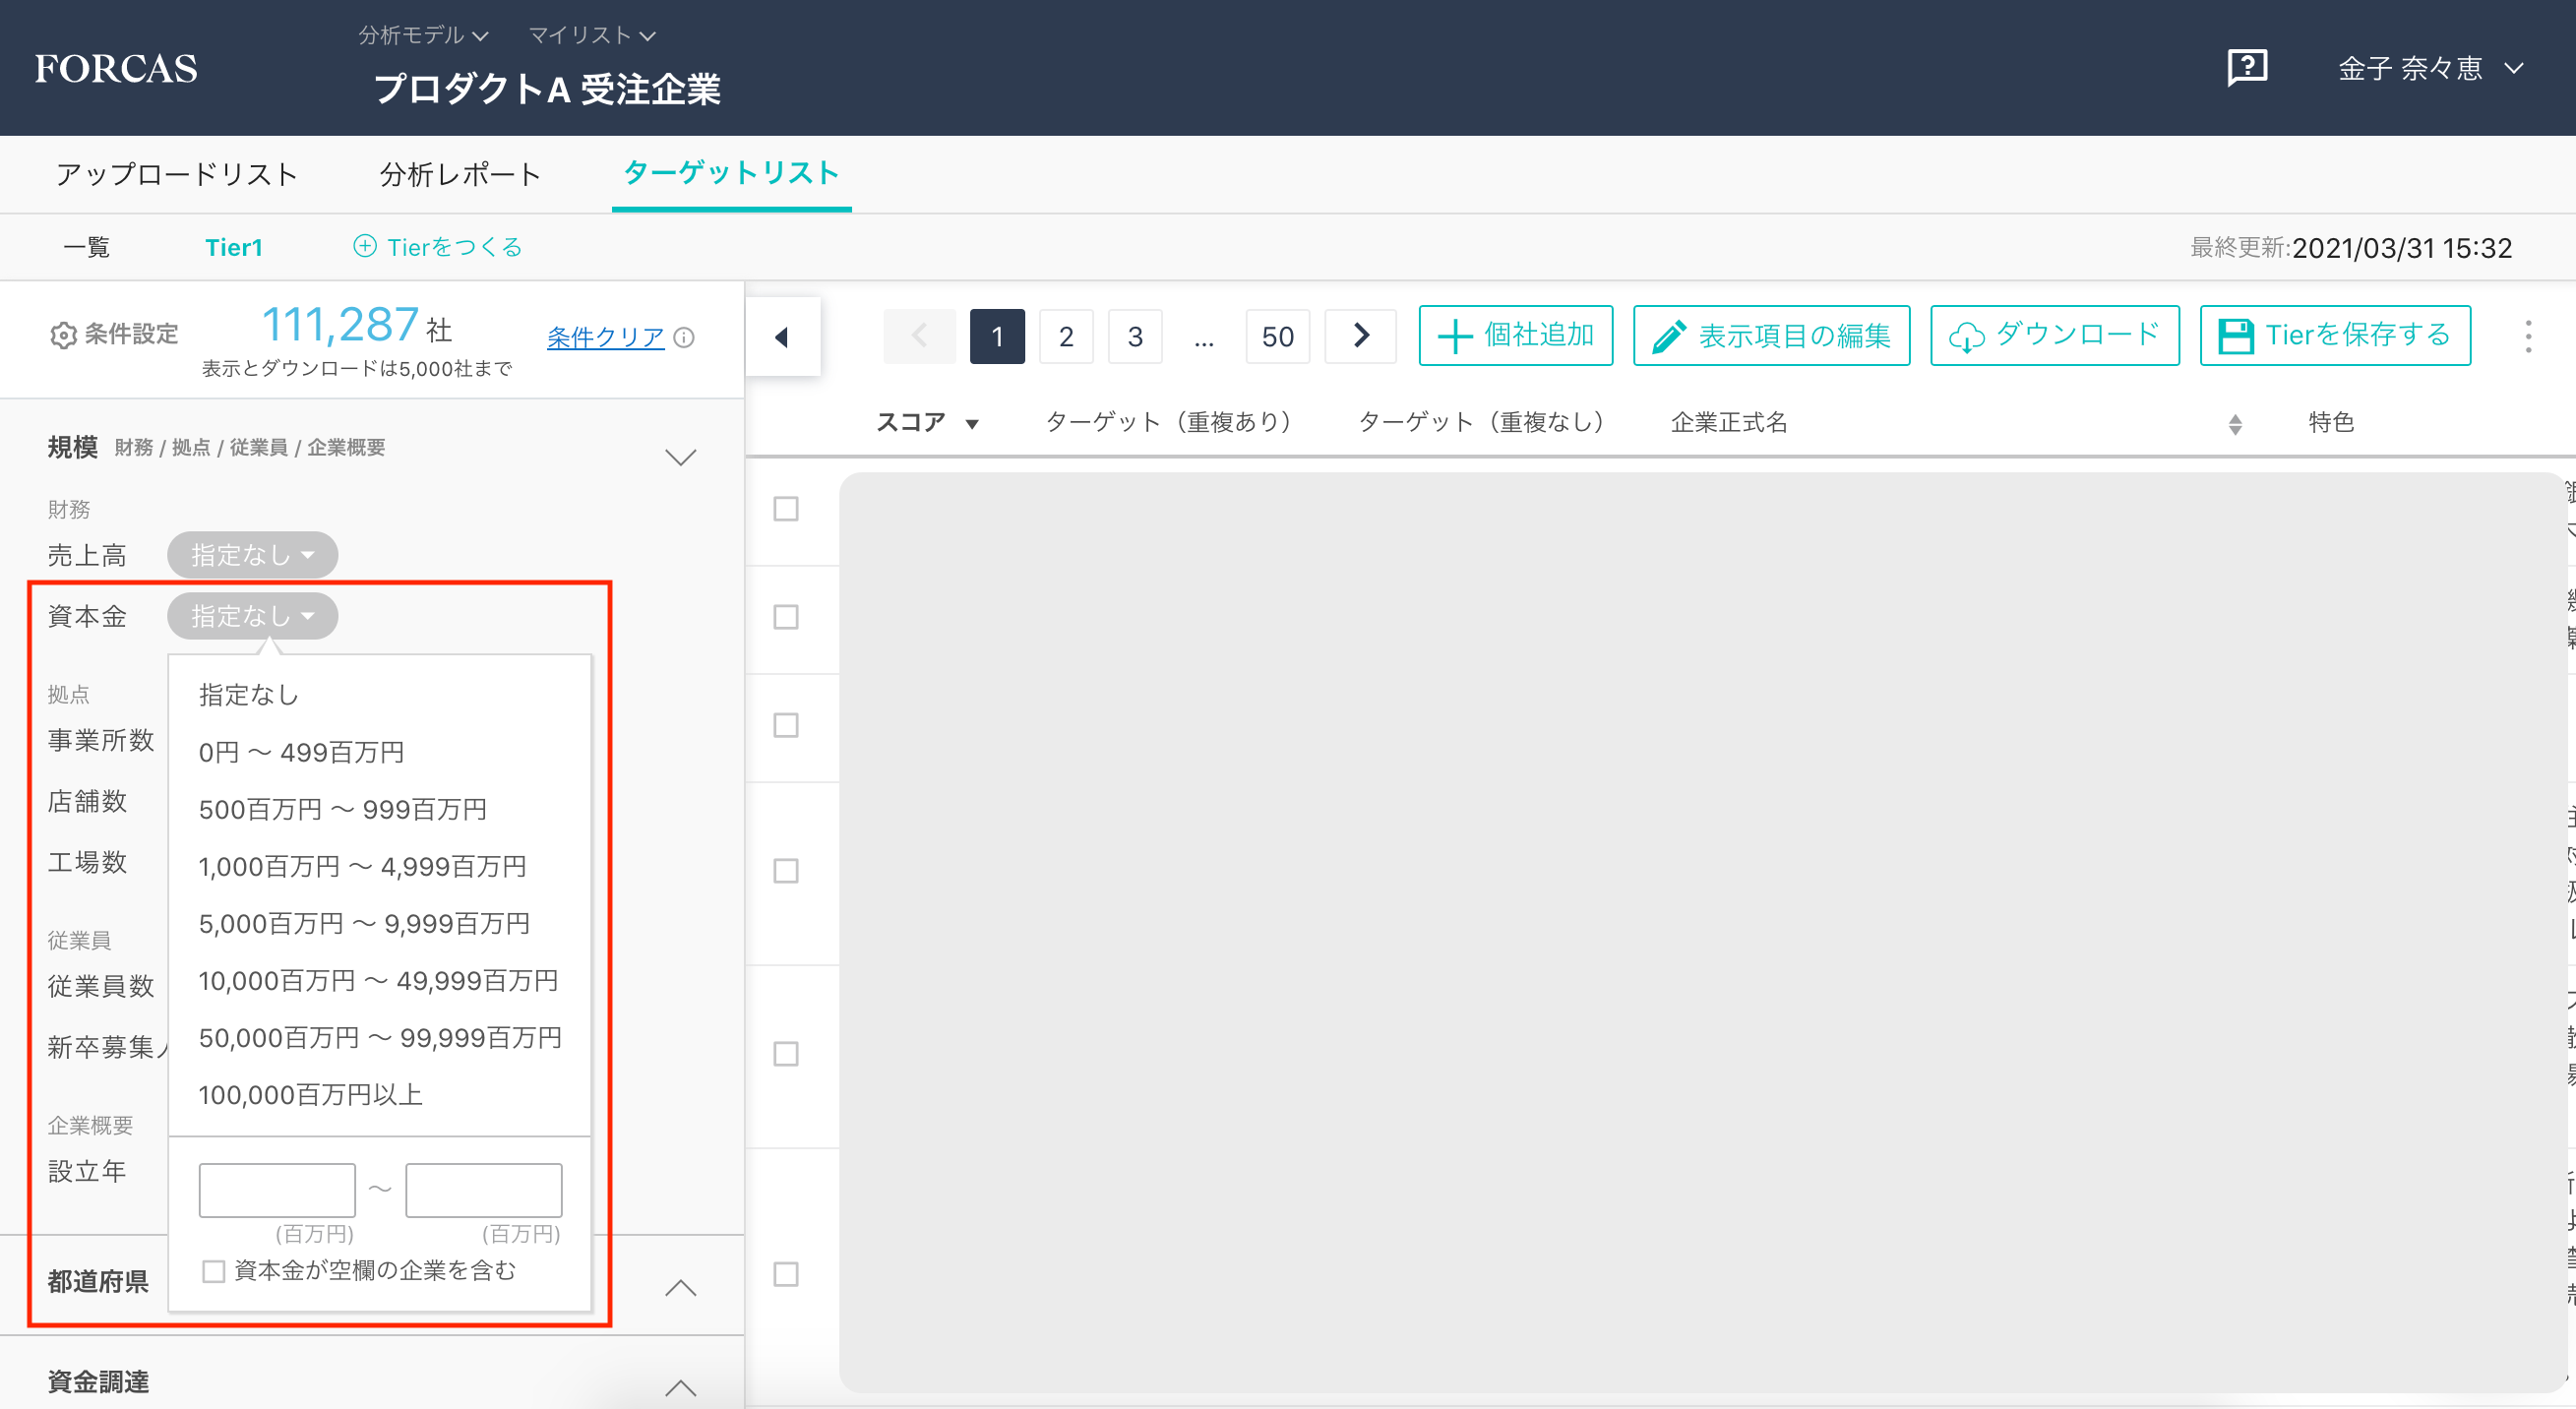Click the 条件設定 gear icon
2576x1409 pixels.
[63, 335]
